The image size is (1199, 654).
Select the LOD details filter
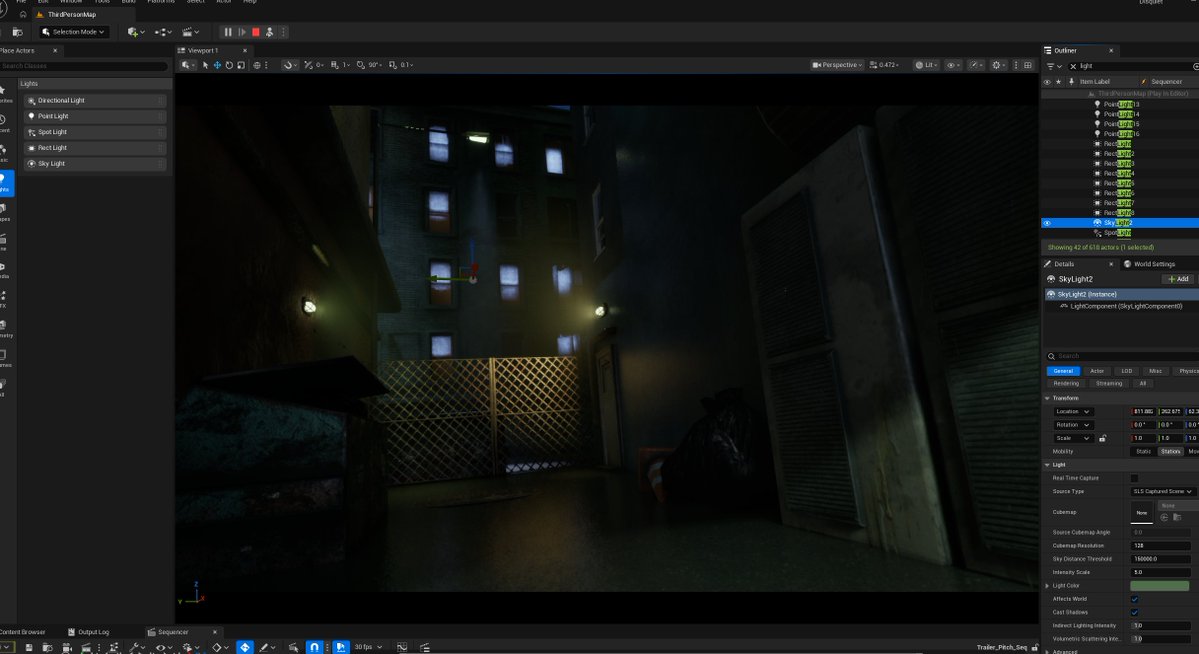[1126, 371]
